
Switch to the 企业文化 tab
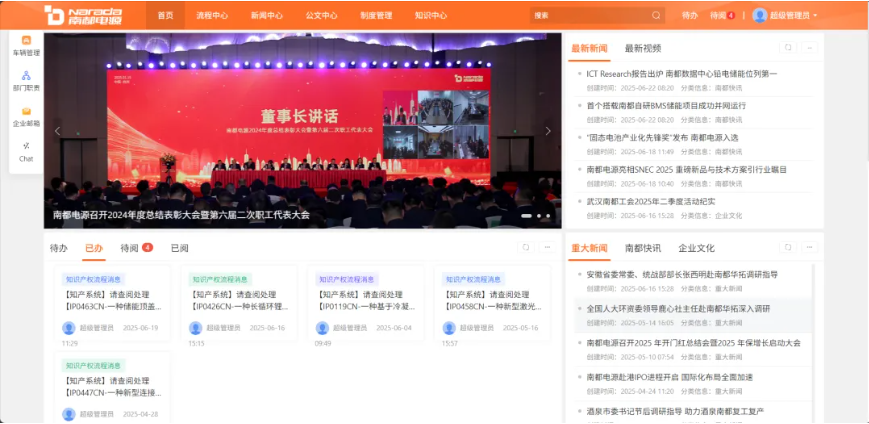pyautogui.click(x=697, y=248)
